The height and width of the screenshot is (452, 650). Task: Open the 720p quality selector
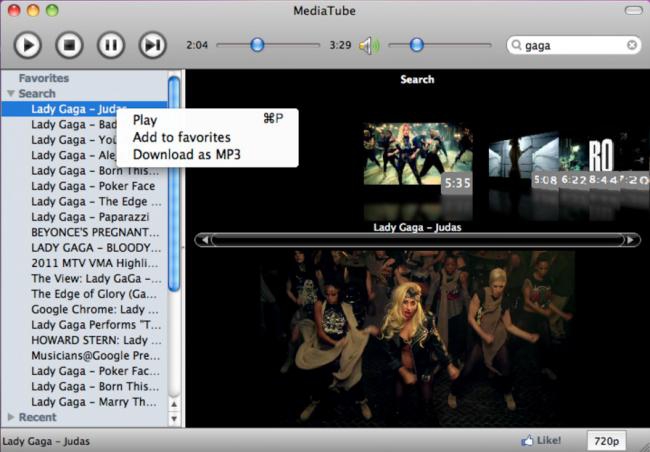[606, 441]
